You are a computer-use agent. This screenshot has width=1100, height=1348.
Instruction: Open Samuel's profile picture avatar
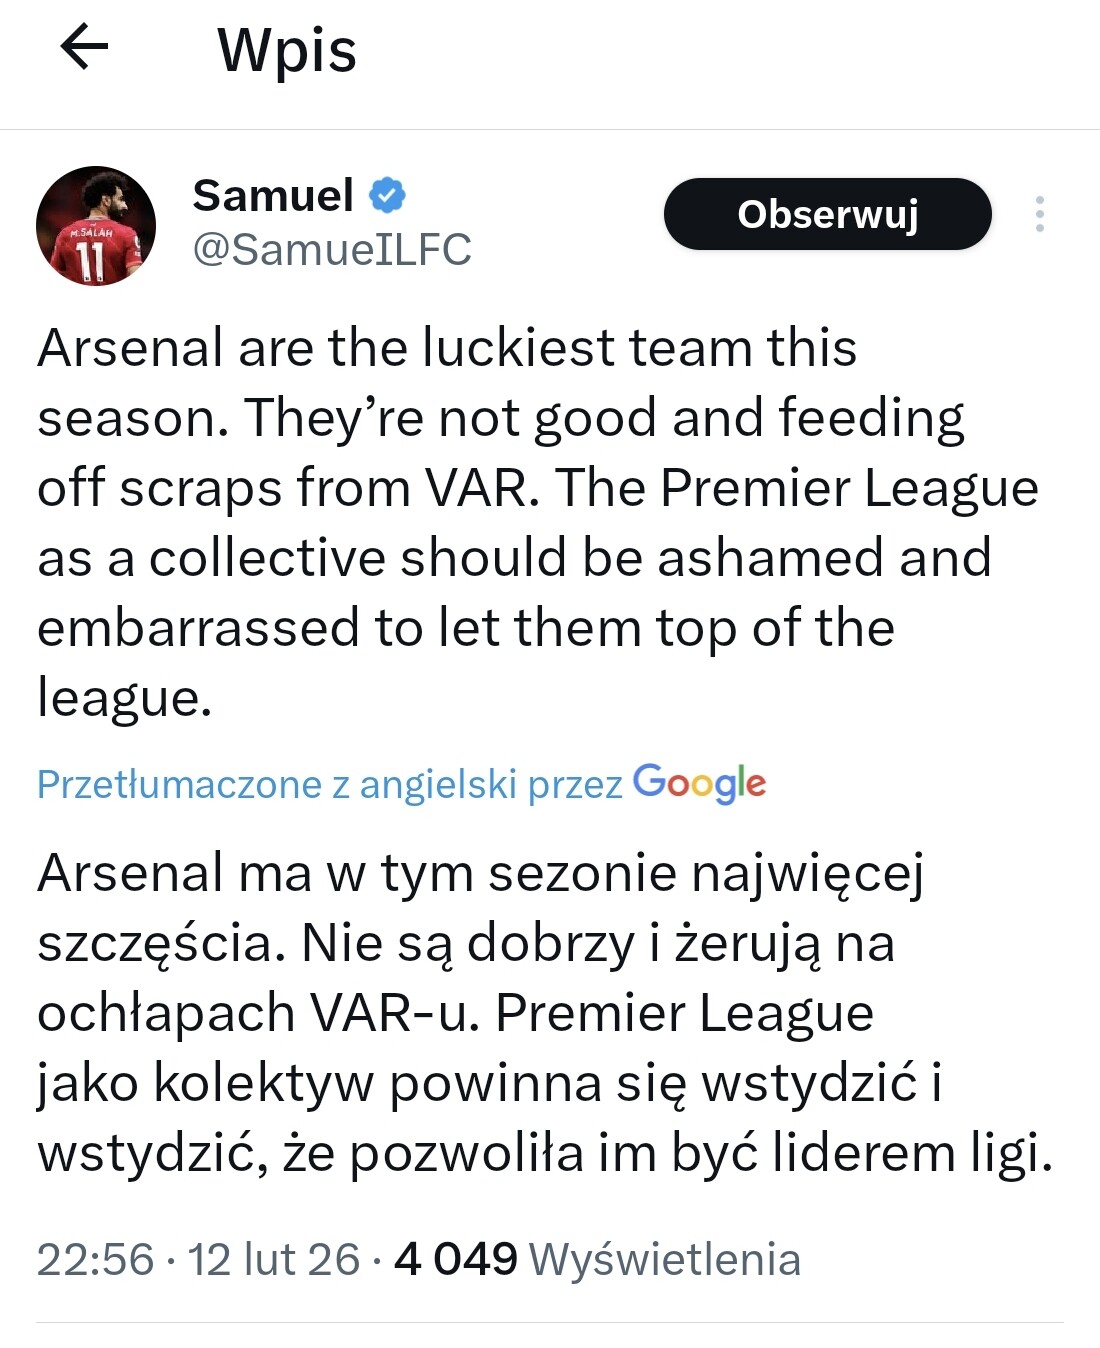coord(96,226)
